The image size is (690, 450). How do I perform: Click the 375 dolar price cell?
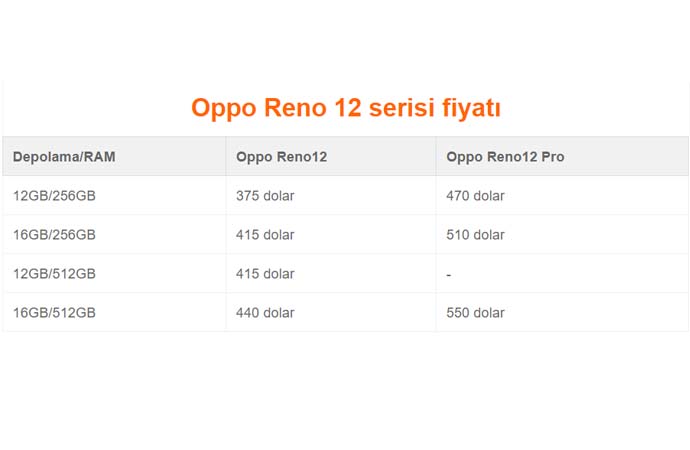coord(265,196)
